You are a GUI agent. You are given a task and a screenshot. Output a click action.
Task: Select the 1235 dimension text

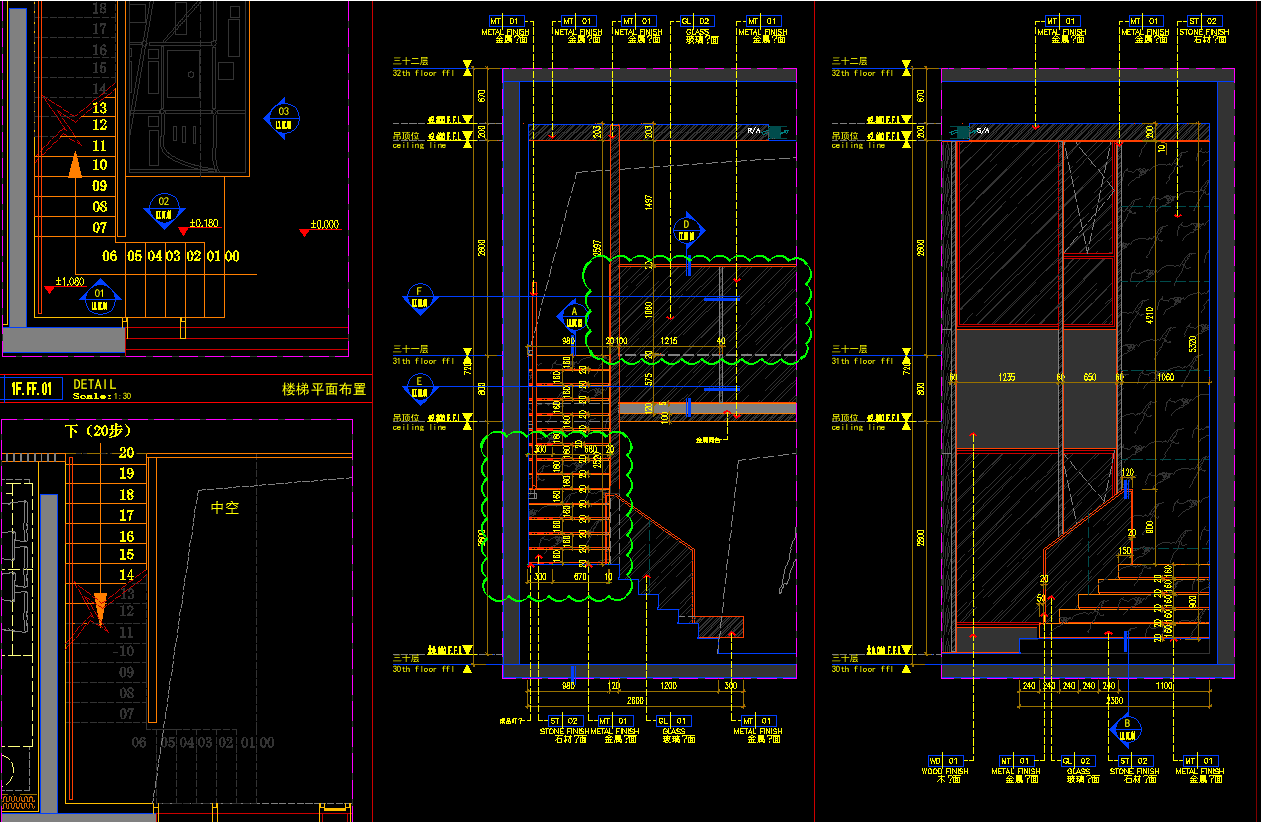coord(1007,377)
